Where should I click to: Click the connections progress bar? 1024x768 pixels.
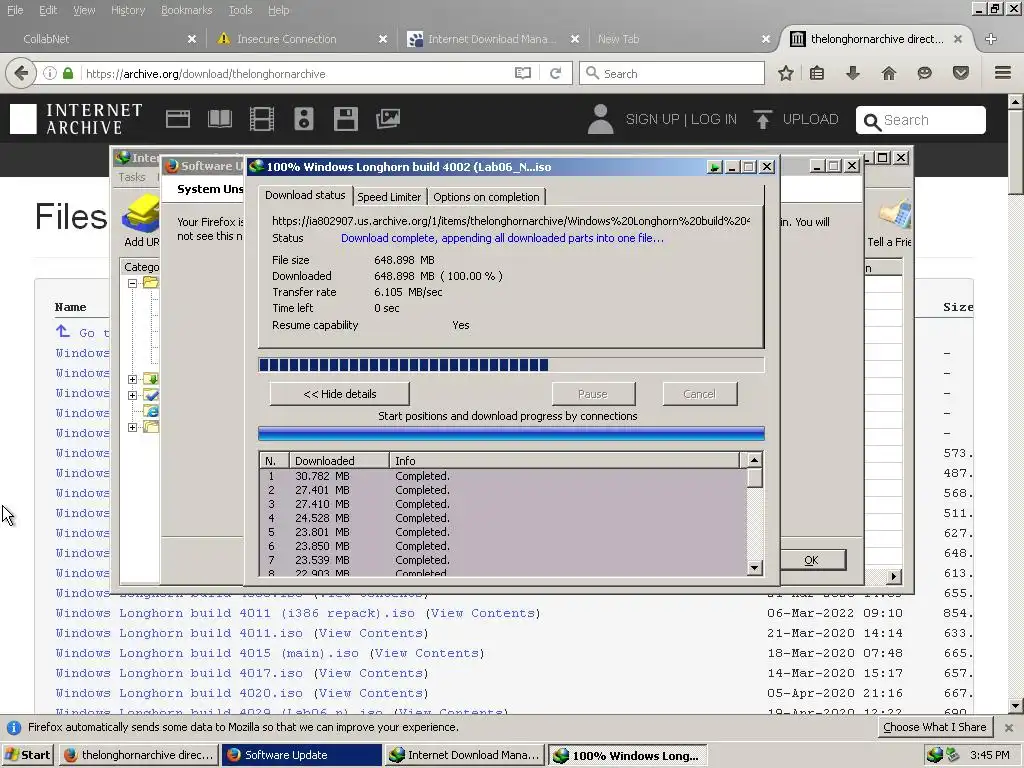(x=511, y=433)
